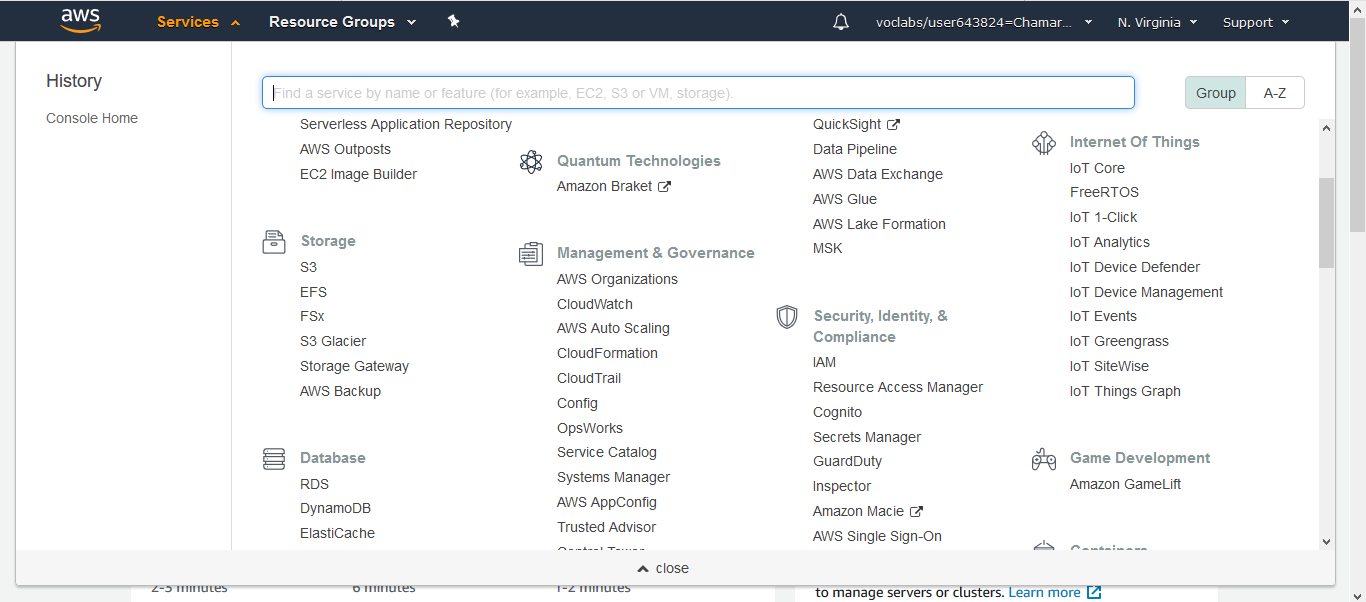Open EC2 Image Builder

(358, 174)
